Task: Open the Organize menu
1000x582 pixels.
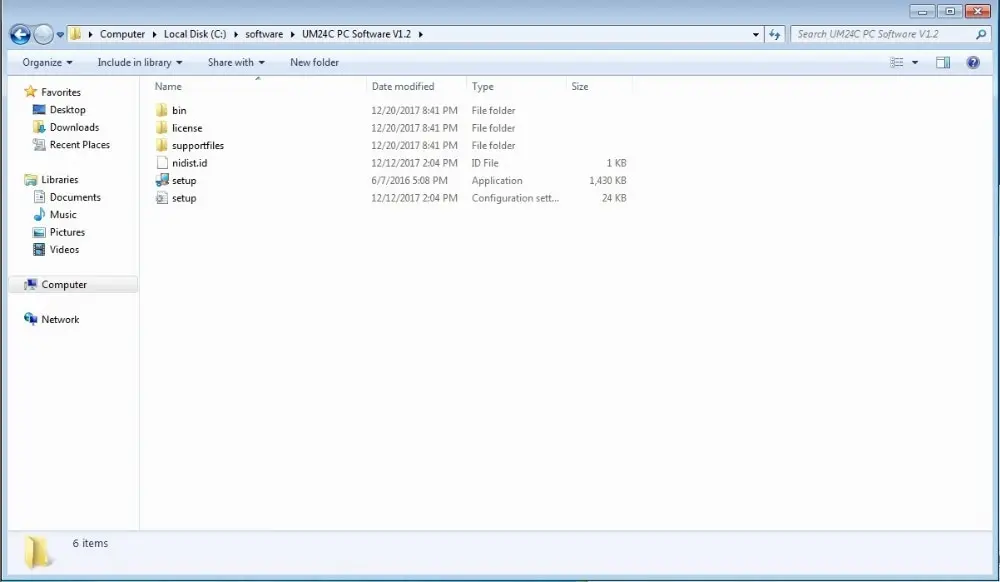Action: (x=47, y=62)
